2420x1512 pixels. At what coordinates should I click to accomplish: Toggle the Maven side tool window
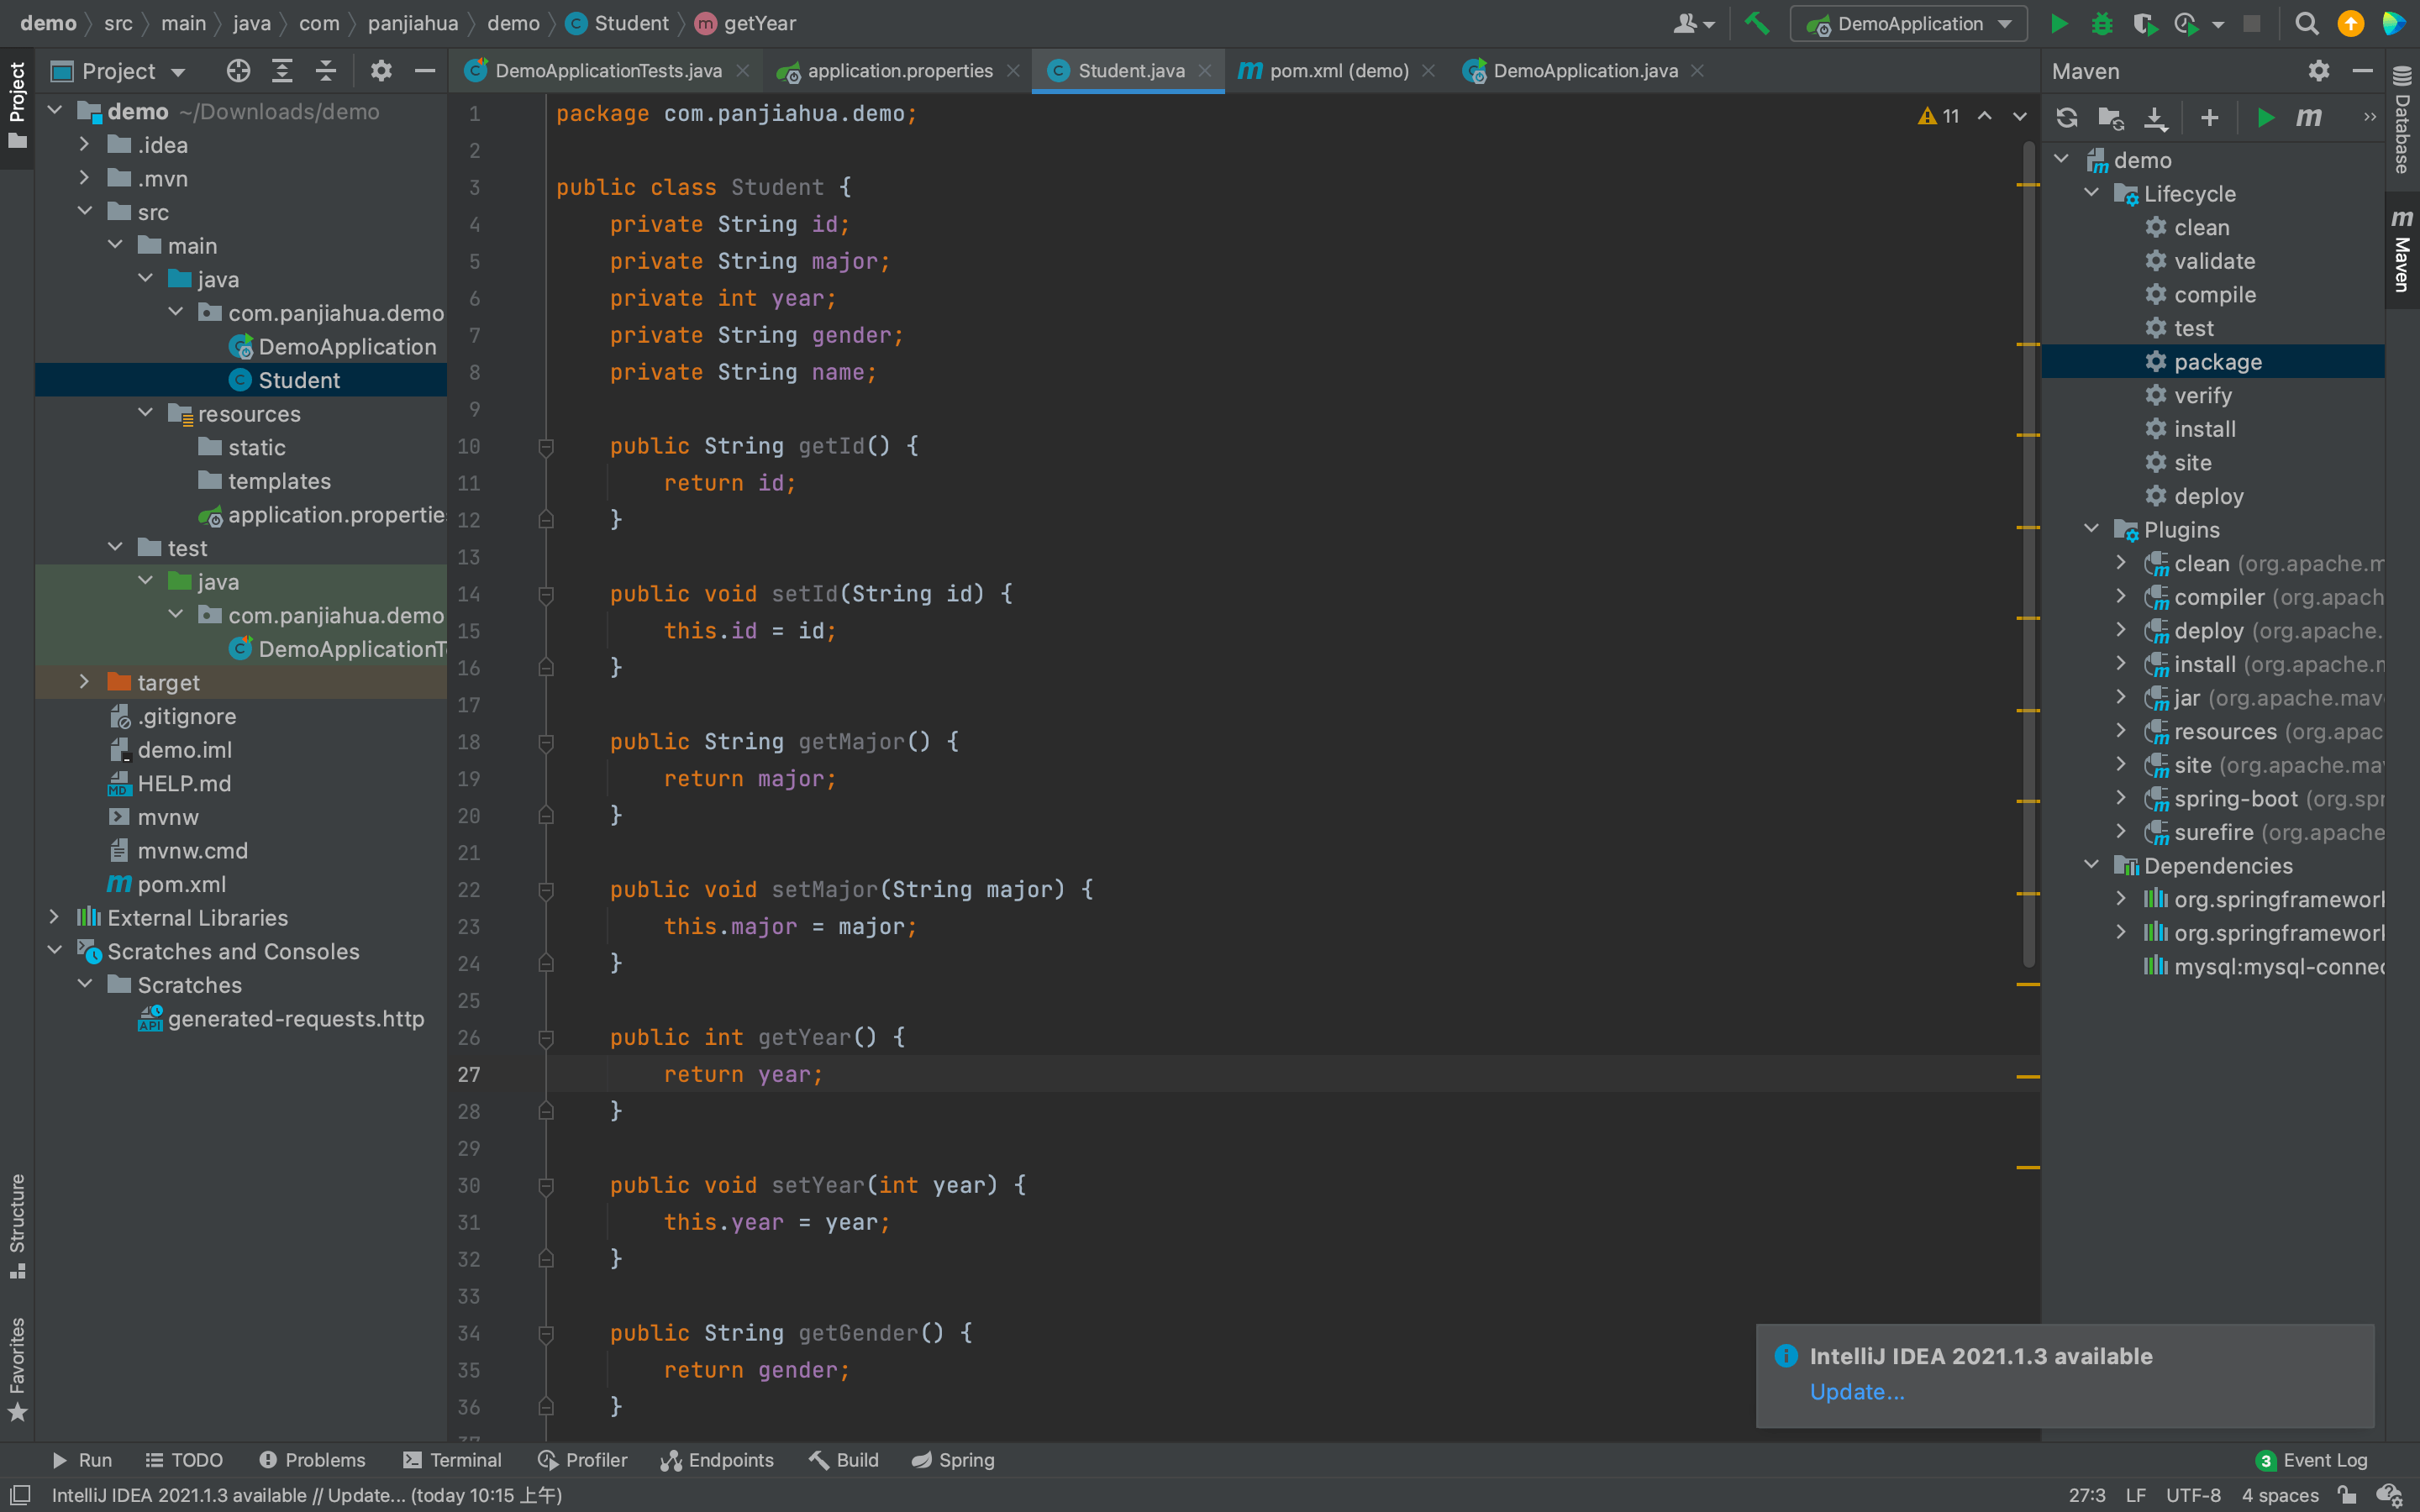point(2402,250)
